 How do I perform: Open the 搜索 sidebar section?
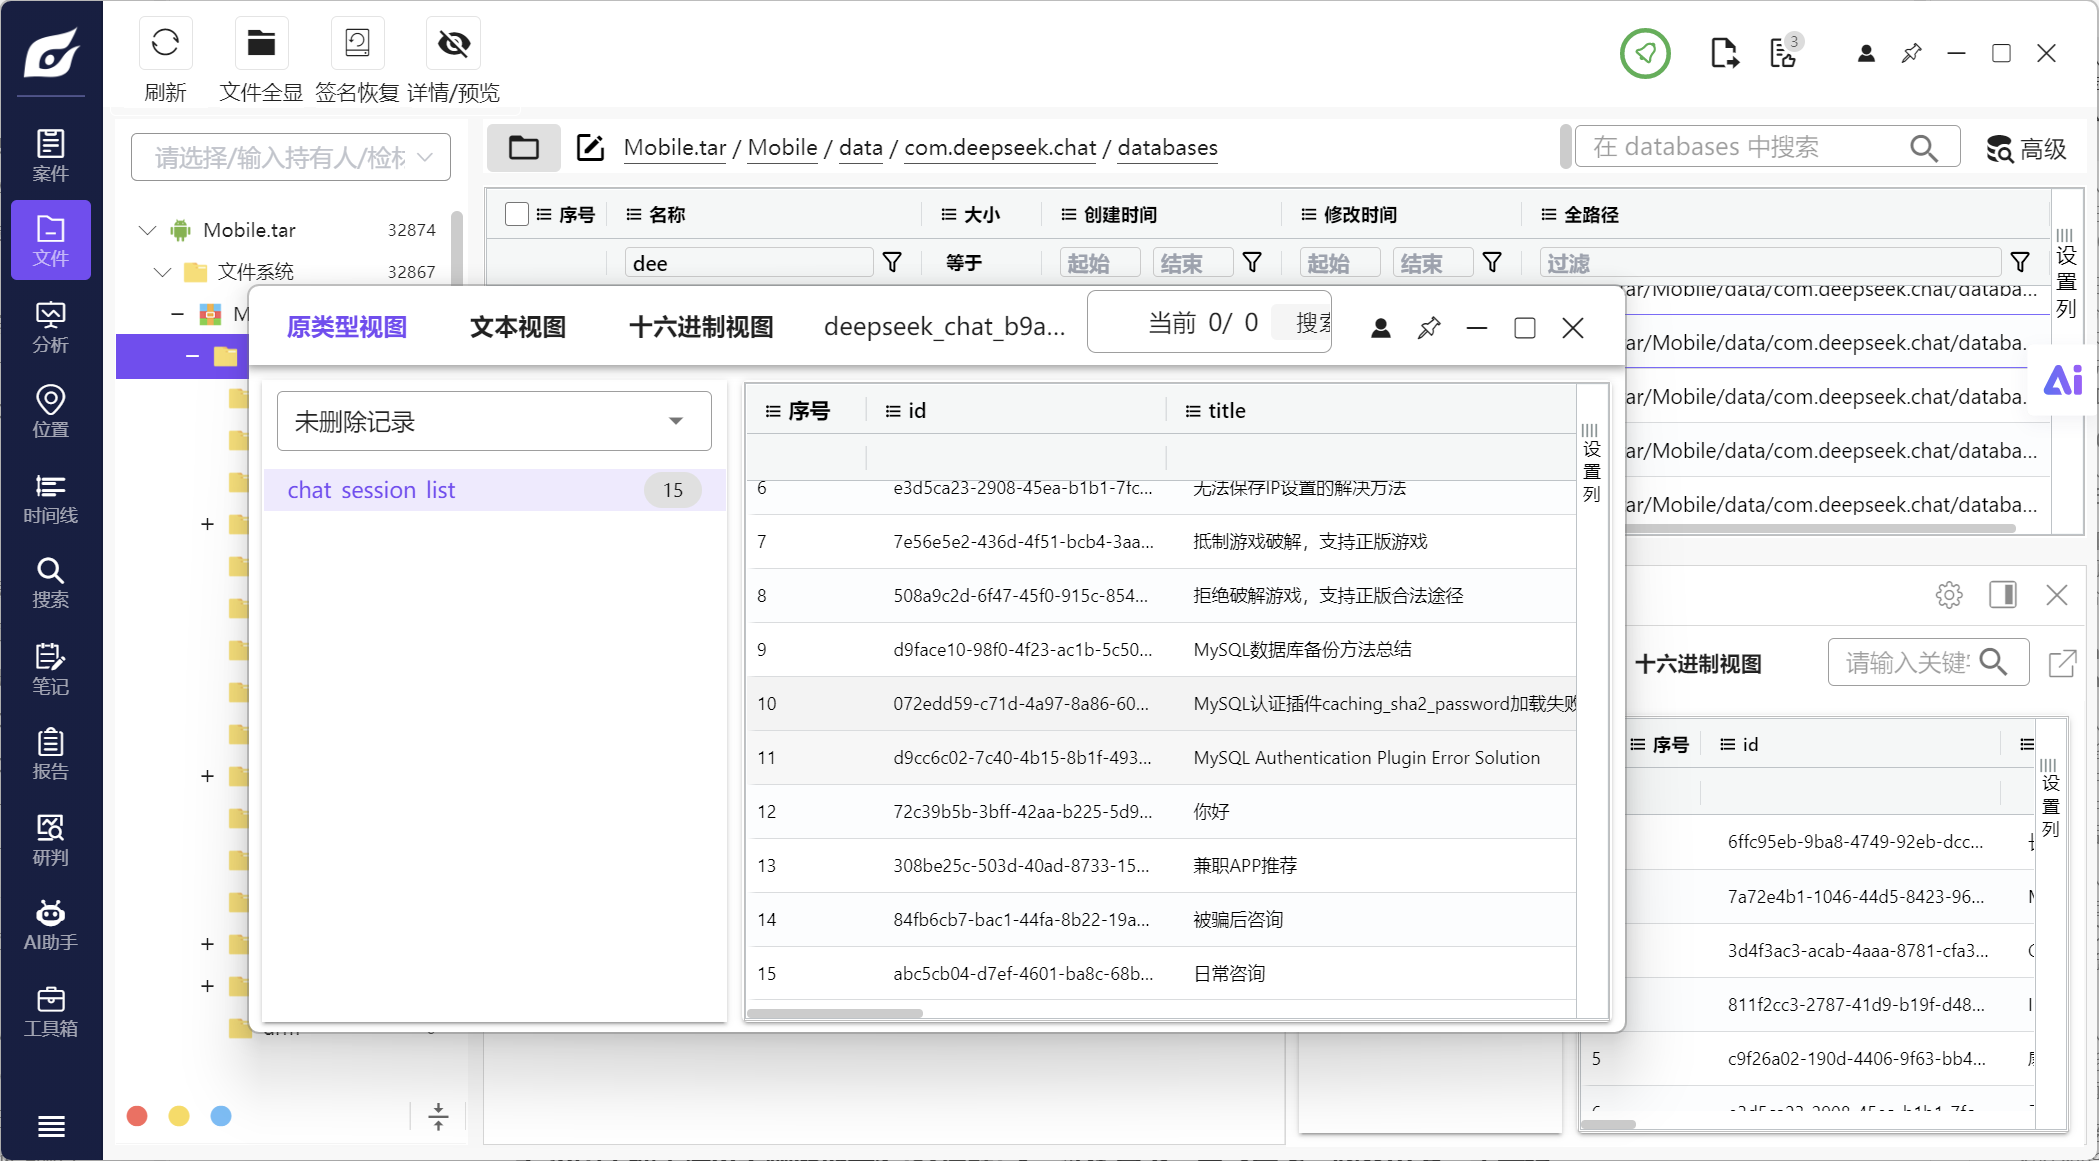pos(51,583)
